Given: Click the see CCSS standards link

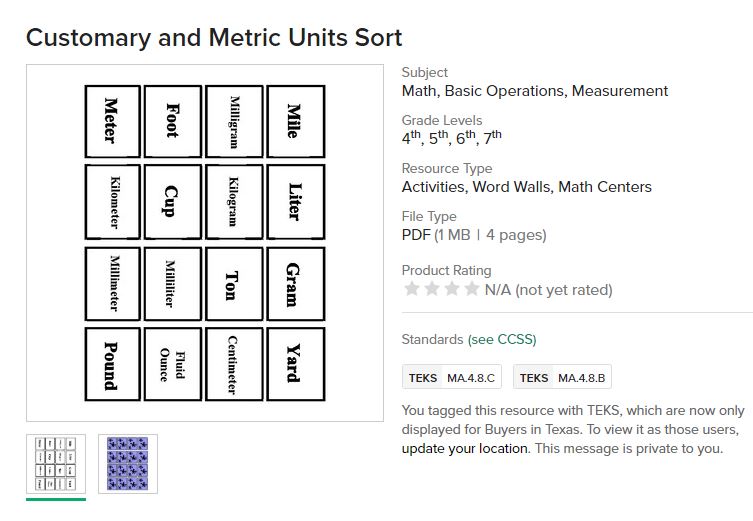Looking at the screenshot, I should point(502,340).
